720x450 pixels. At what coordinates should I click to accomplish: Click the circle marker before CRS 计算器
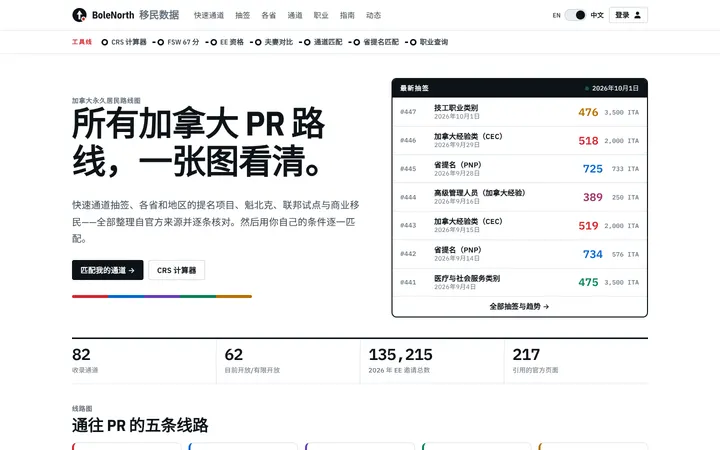(x=105, y=42)
